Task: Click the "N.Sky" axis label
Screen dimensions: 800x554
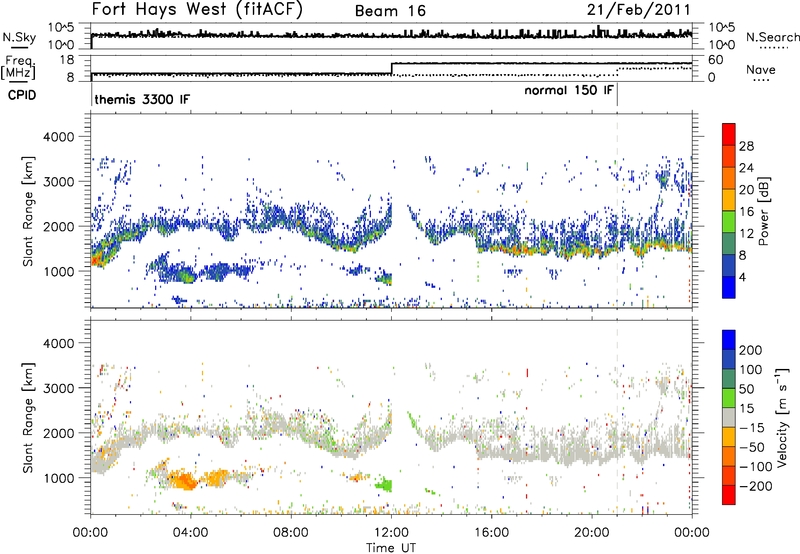Action: tap(19, 37)
